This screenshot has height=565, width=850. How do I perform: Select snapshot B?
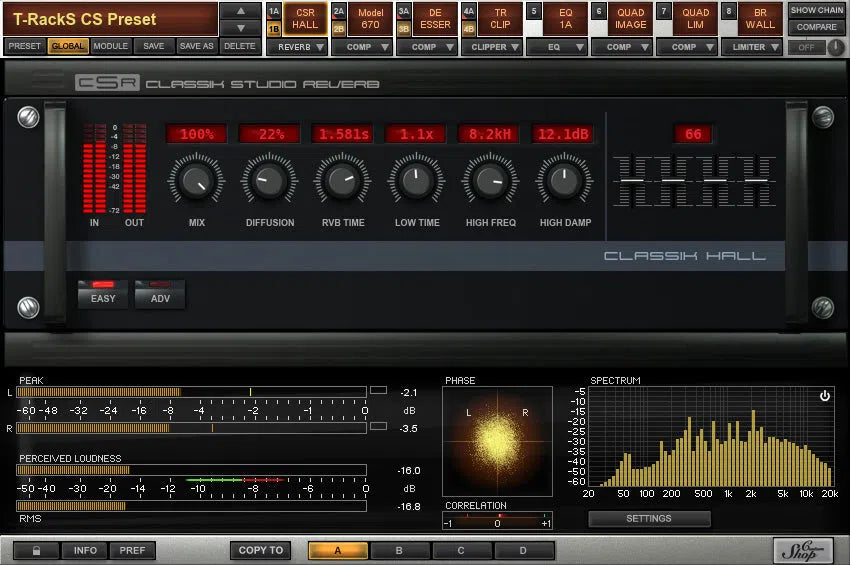[398, 550]
